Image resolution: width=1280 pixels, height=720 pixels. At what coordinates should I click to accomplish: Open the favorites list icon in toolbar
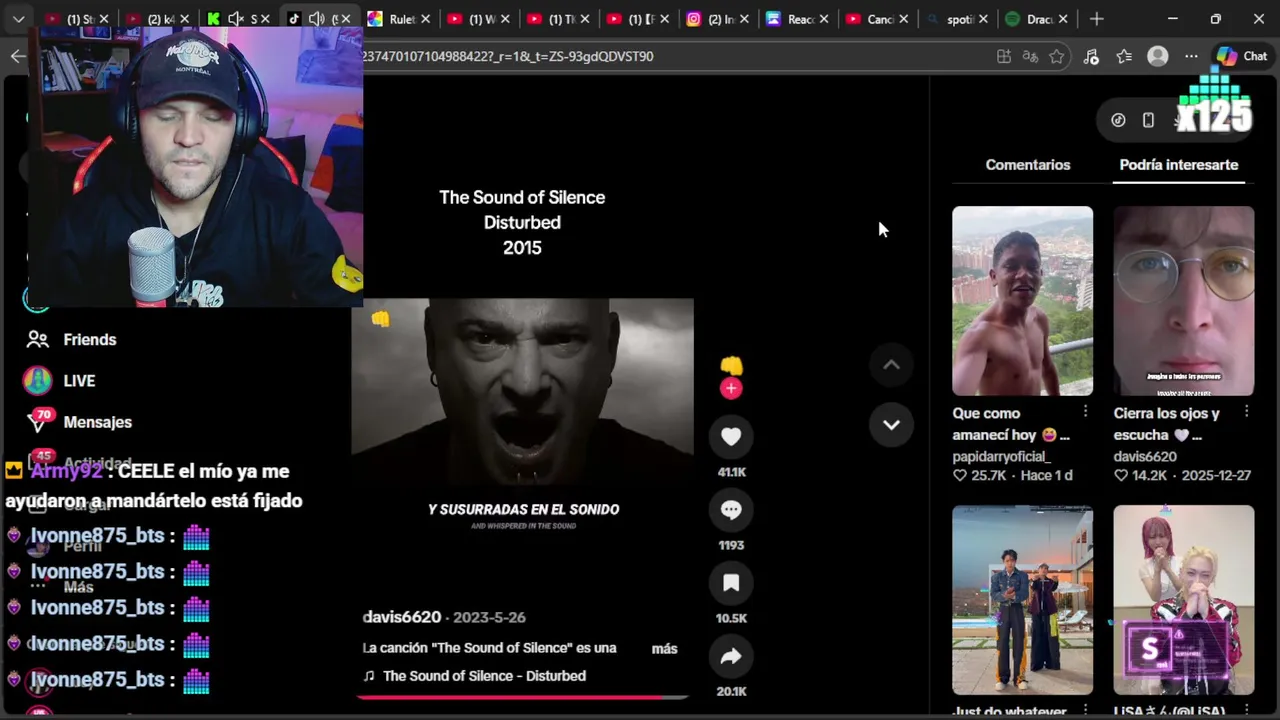tap(1124, 57)
